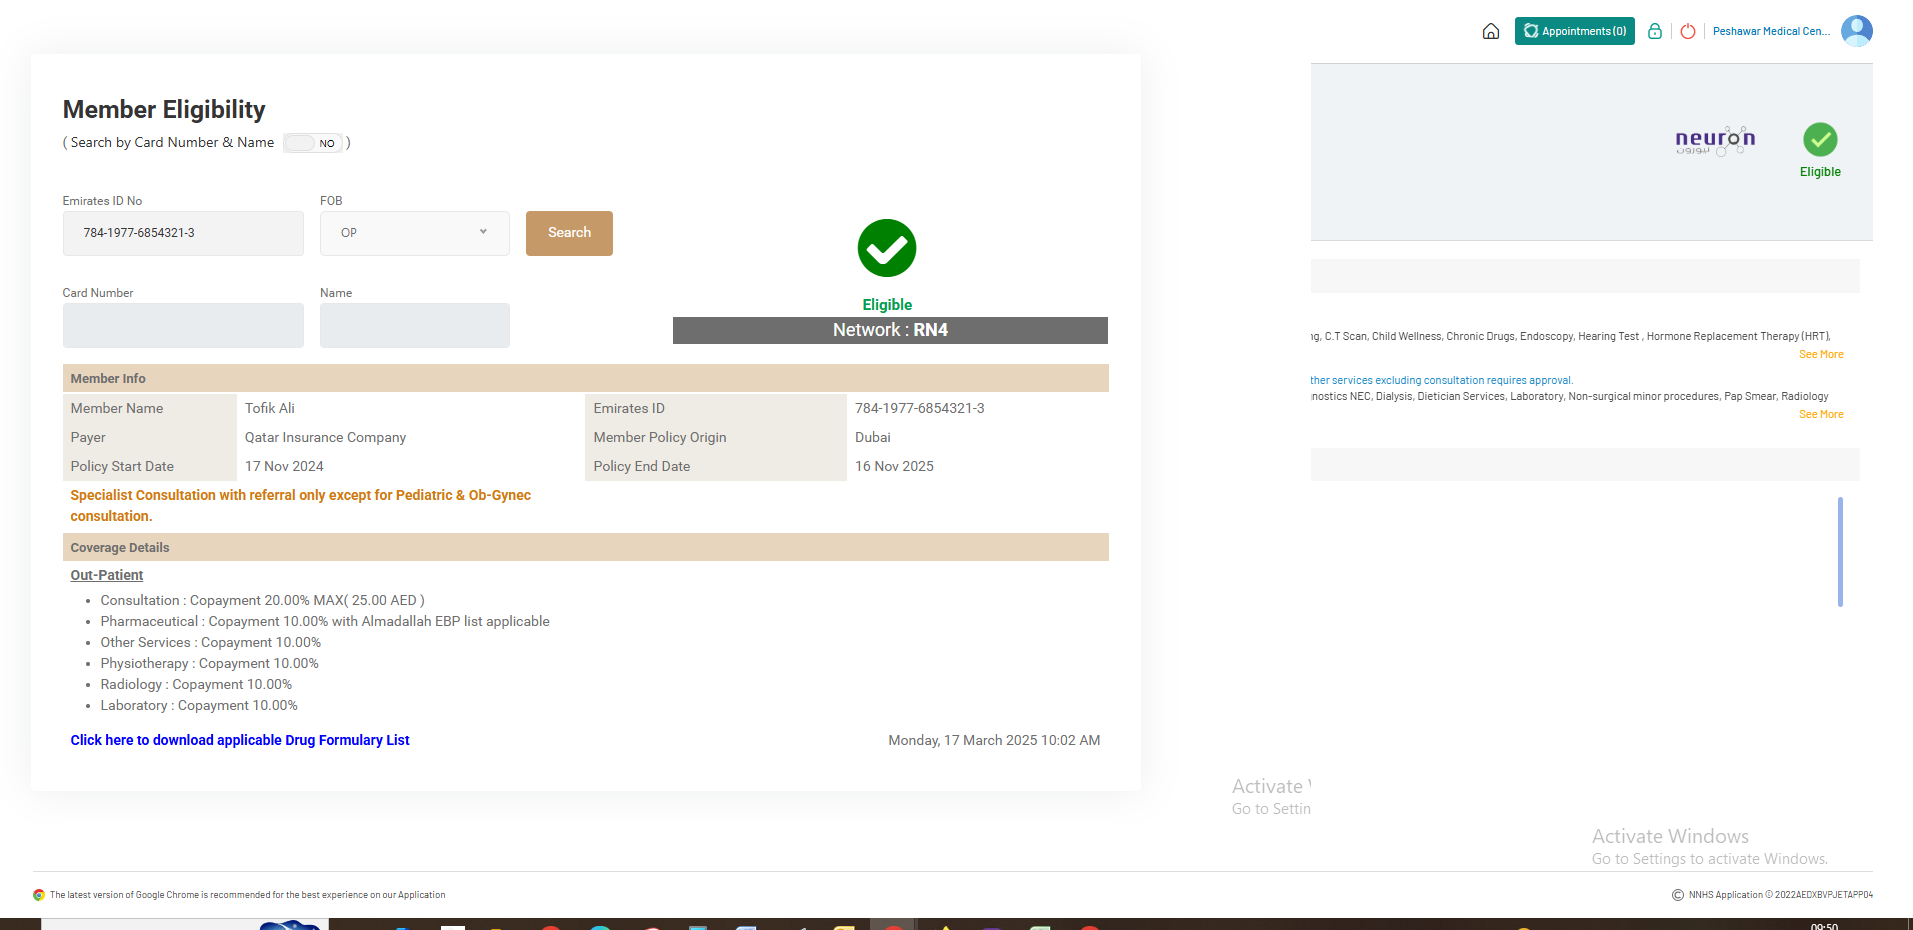This screenshot has width=1913, height=930.
Task: Click the Other Services copayment line
Action: click(211, 642)
